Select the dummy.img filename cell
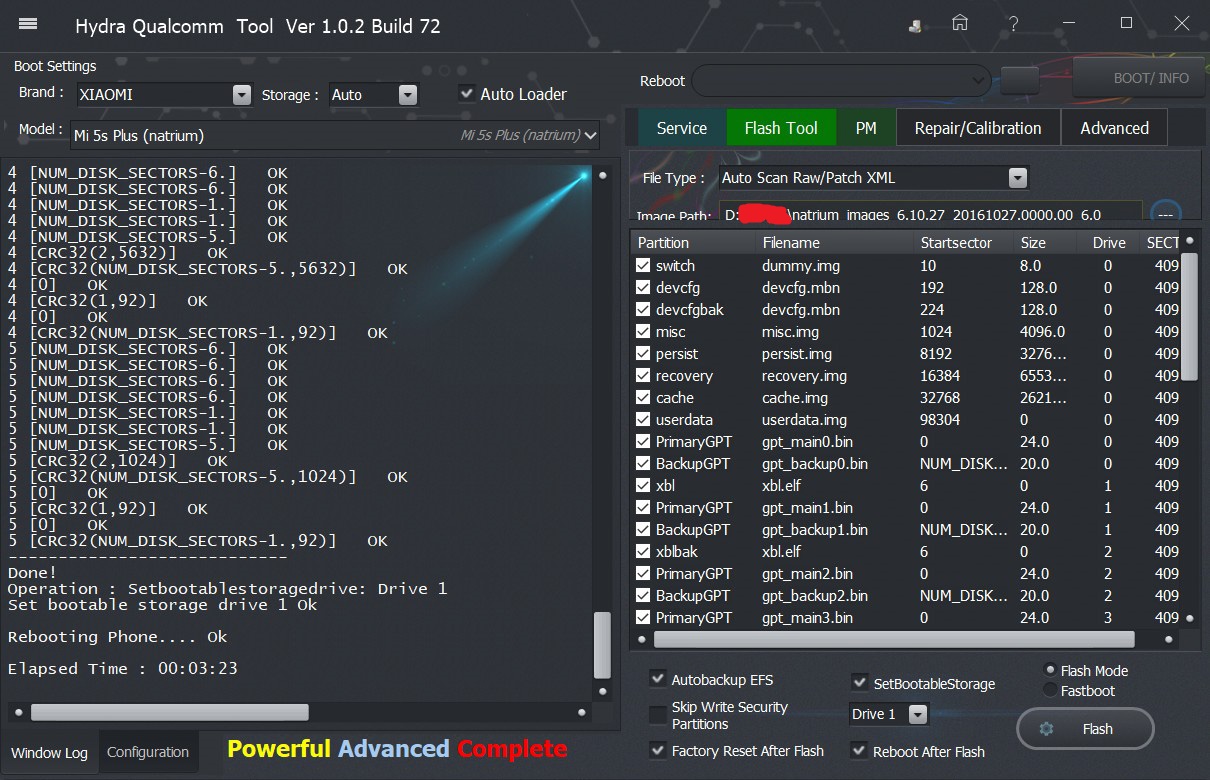The image size is (1210, 780). [801, 265]
